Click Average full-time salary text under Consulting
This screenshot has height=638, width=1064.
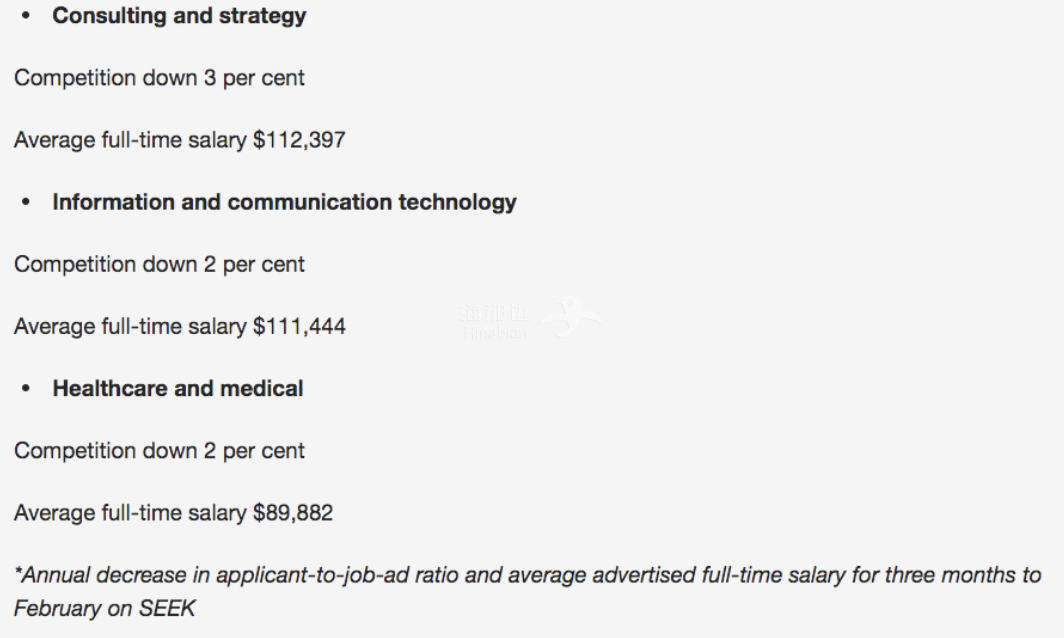[129, 140]
